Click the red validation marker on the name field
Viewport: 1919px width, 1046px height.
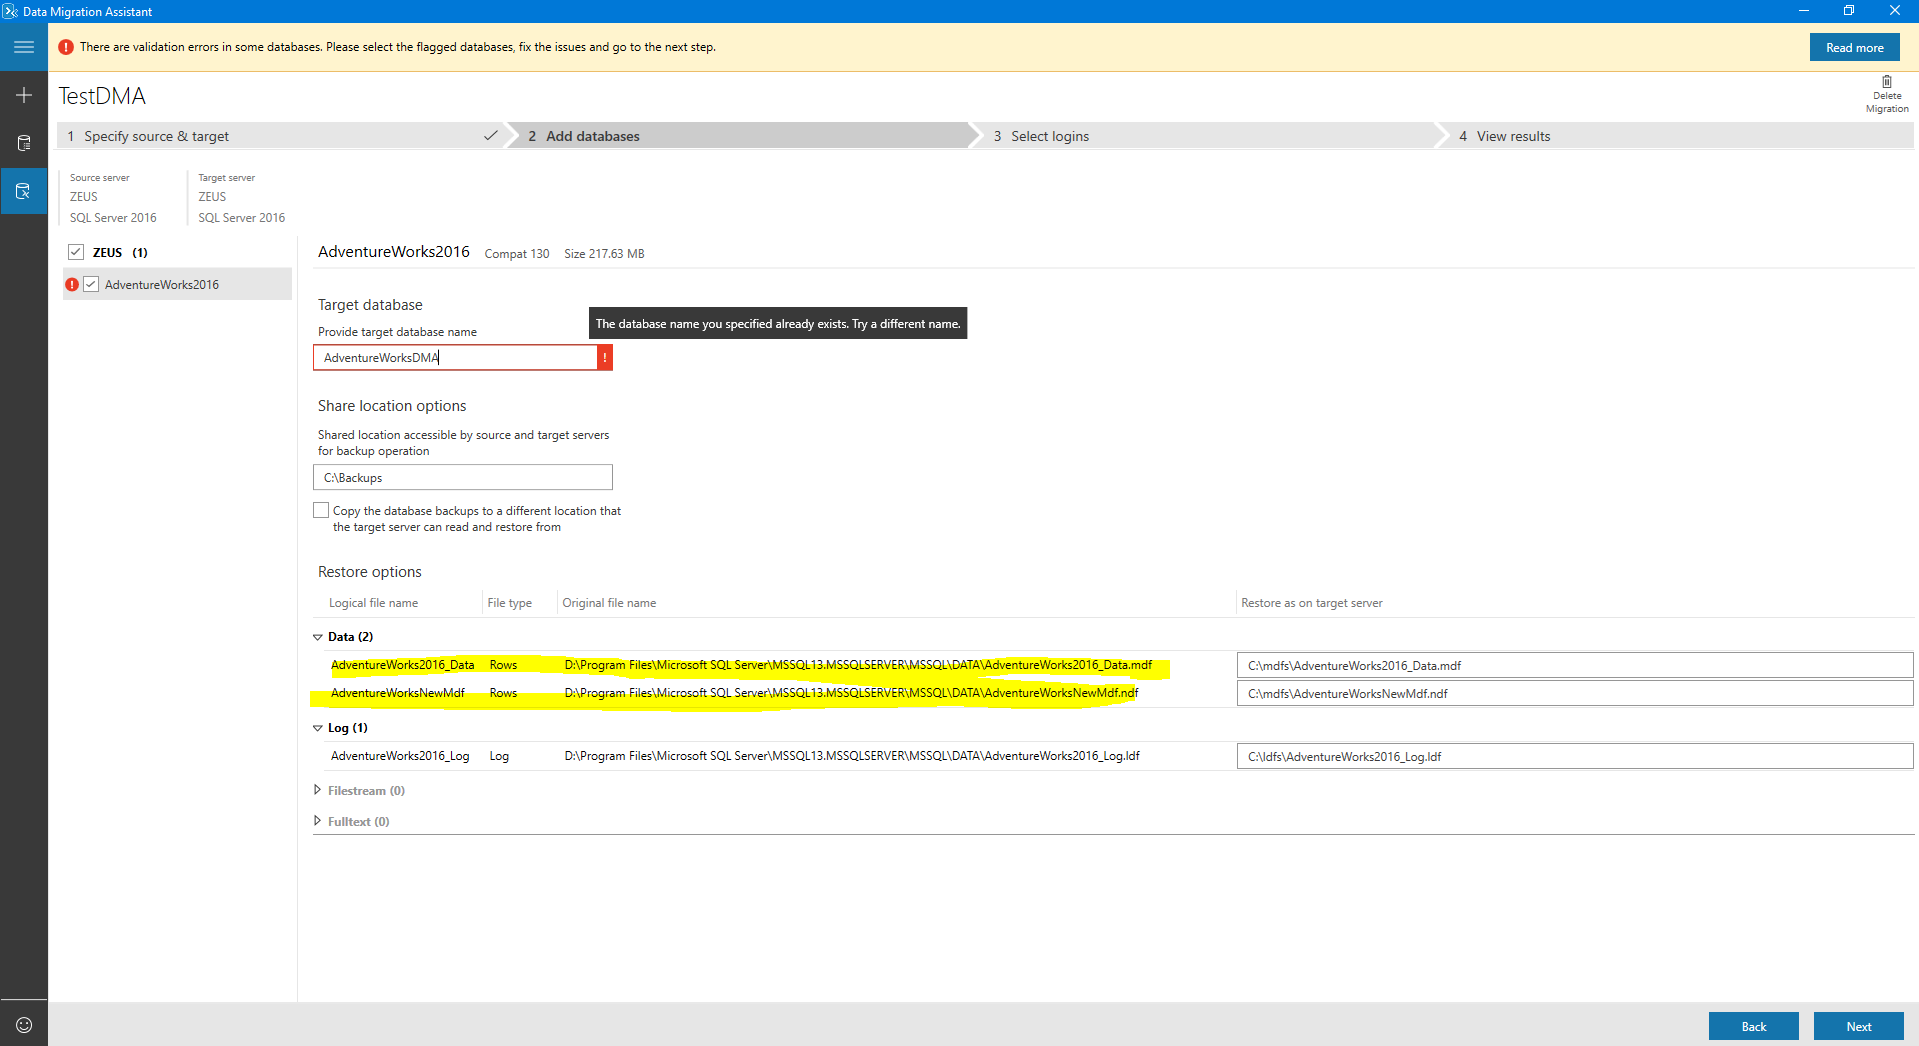[605, 358]
